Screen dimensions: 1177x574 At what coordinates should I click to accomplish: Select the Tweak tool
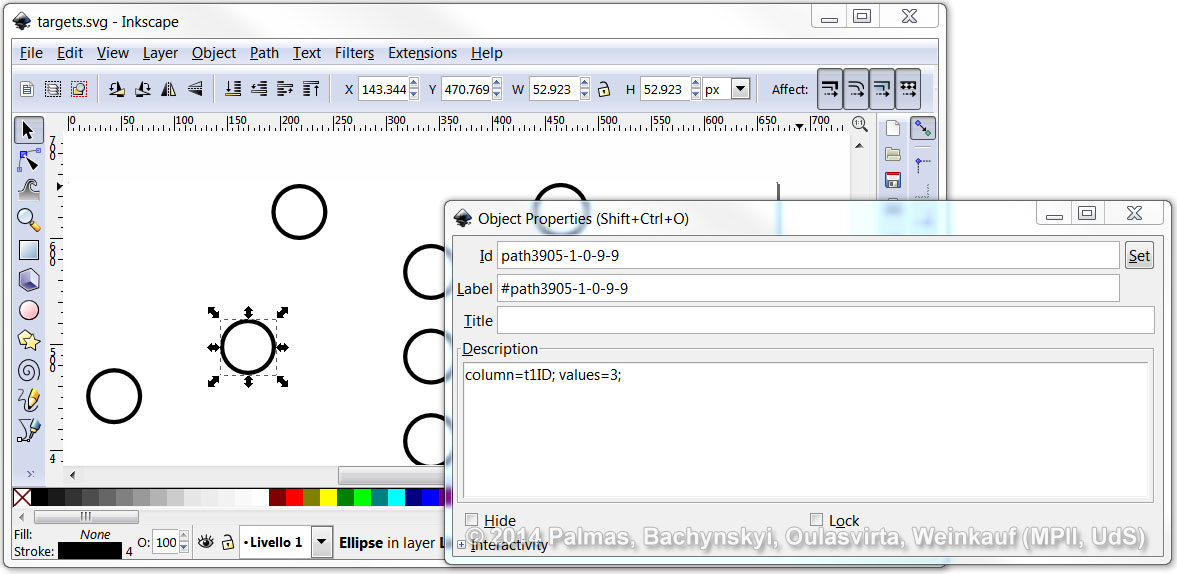click(x=29, y=190)
